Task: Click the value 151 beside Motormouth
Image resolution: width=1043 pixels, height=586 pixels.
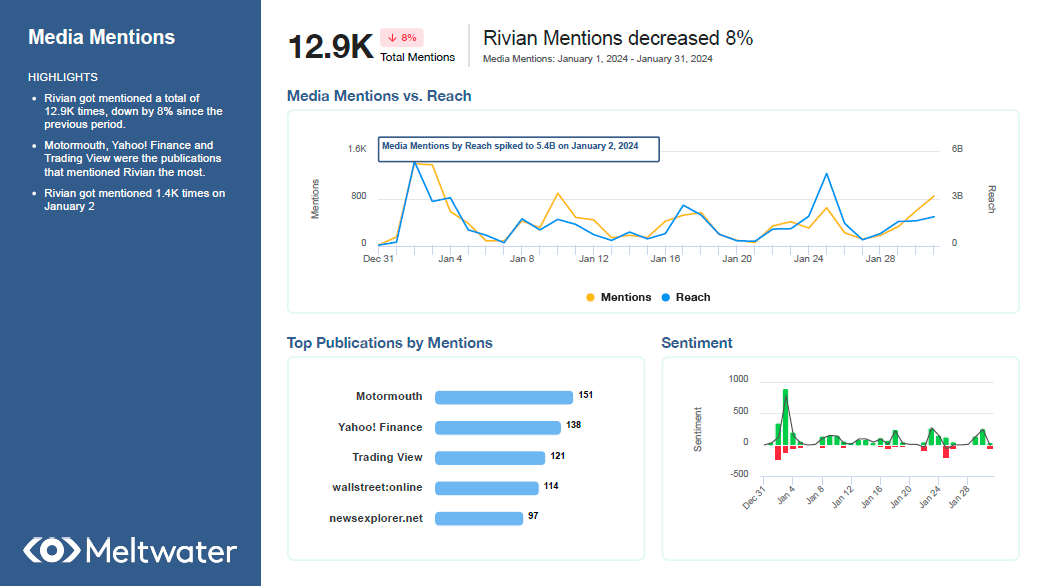Action: click(x=585, y=395)
